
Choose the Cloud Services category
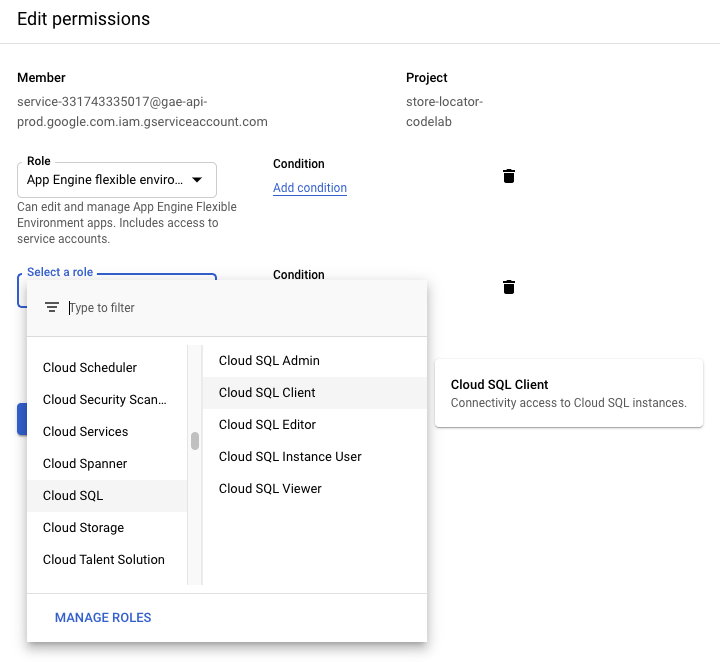pyautogui.click(x=85, y=432)
